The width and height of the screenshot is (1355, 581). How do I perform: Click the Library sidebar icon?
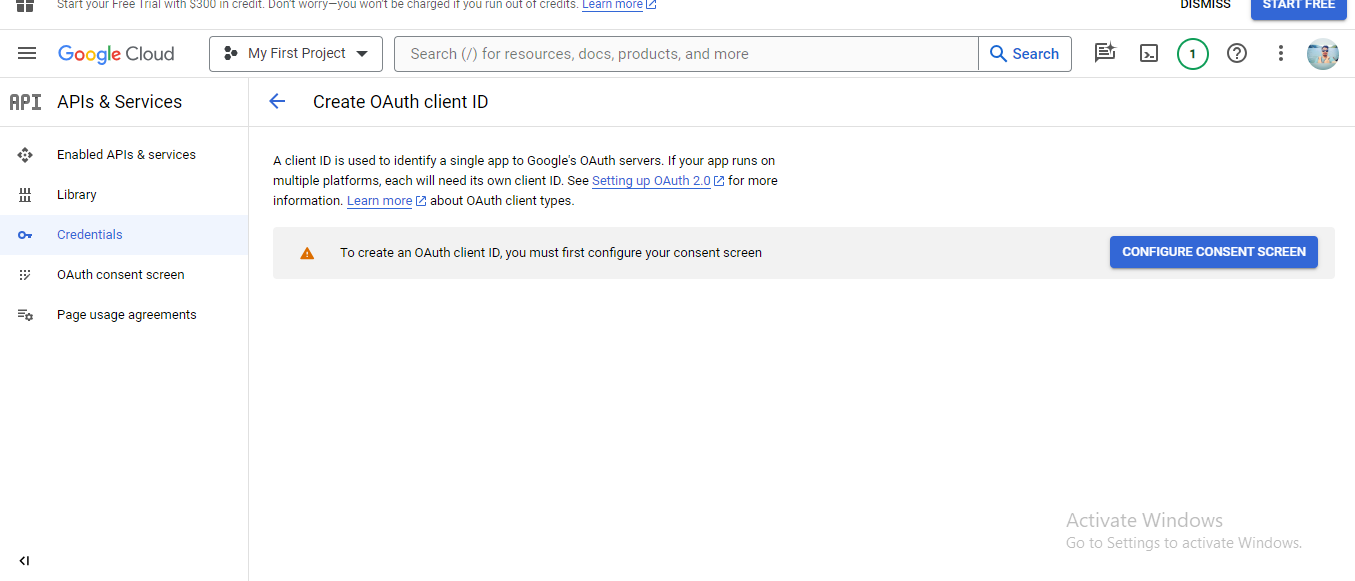(x=26, y=195)
